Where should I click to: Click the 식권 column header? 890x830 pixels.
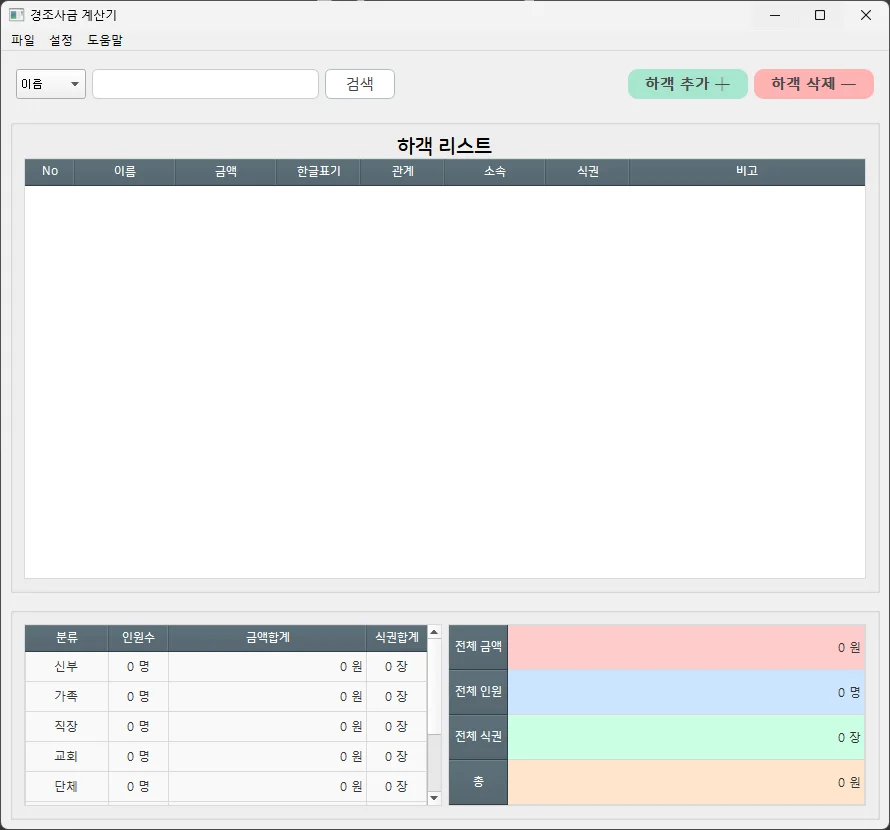[587, 171]
